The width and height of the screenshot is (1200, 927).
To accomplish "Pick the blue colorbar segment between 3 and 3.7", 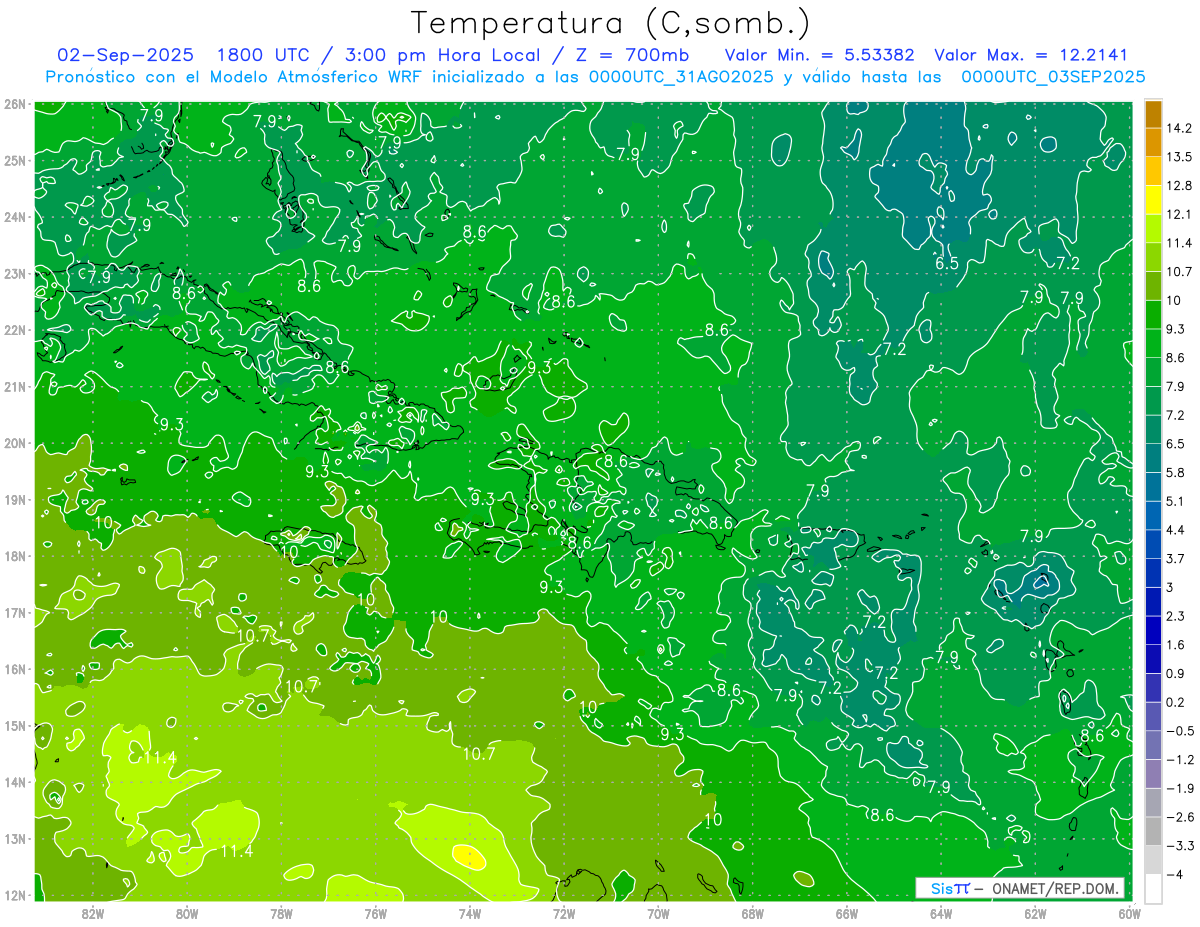I will [1153, 572].
